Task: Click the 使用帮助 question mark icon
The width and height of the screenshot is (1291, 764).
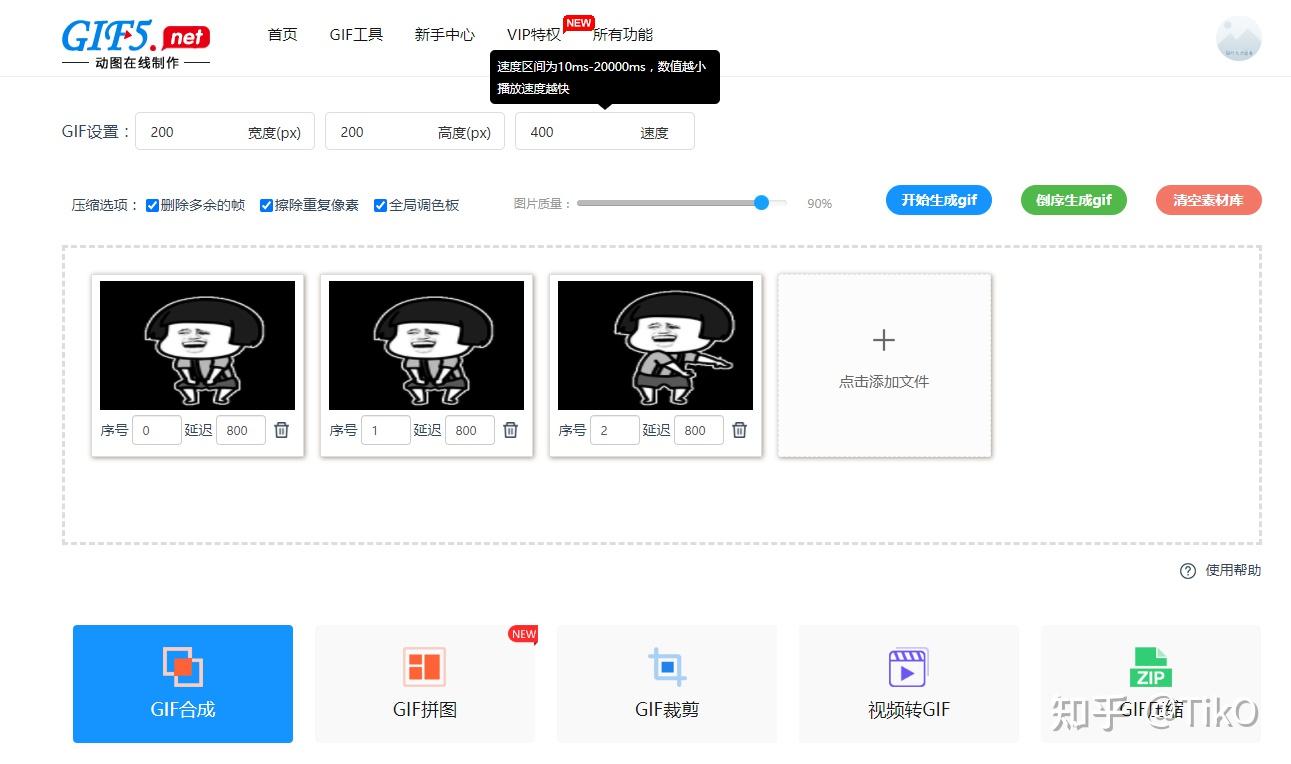Action: pos(1188,571)
